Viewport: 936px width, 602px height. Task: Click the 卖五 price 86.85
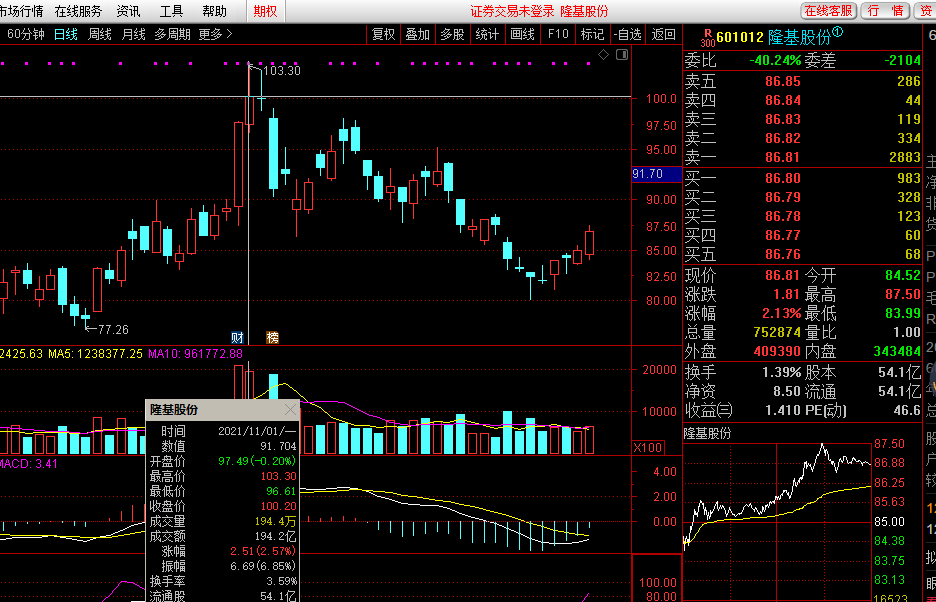coord(783,82)
